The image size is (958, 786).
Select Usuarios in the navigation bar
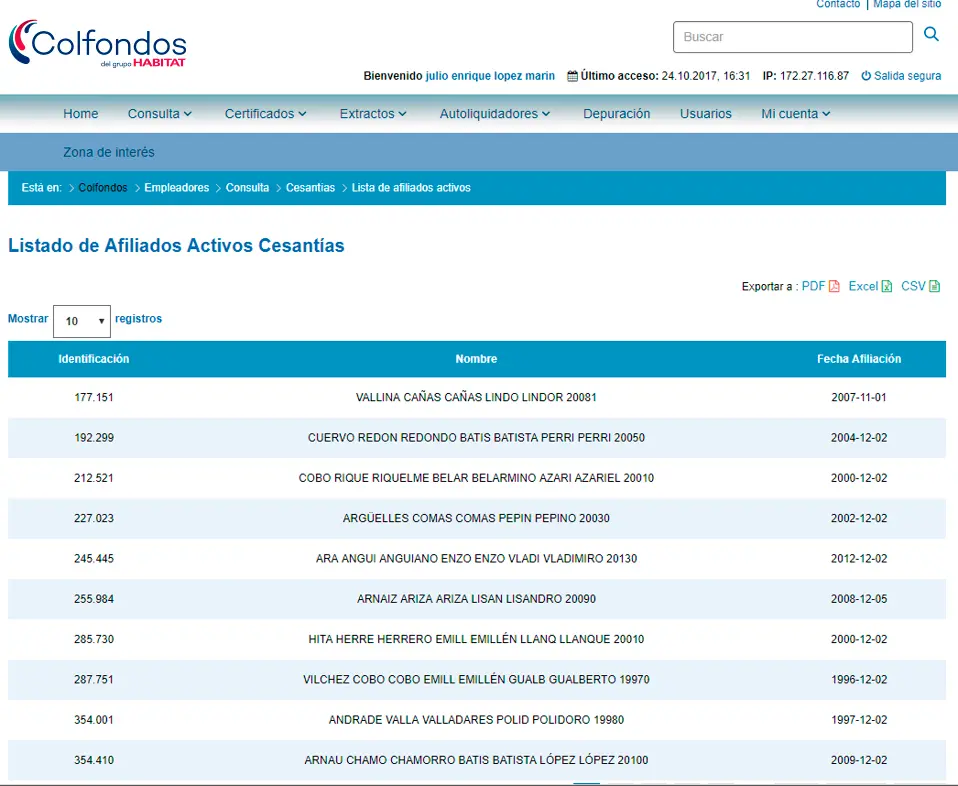(706, 114)
